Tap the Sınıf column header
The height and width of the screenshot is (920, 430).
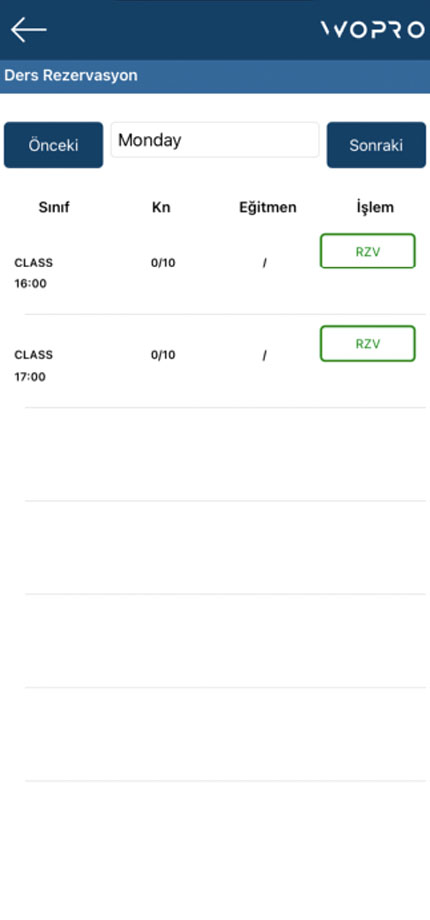tap(54, 207)
